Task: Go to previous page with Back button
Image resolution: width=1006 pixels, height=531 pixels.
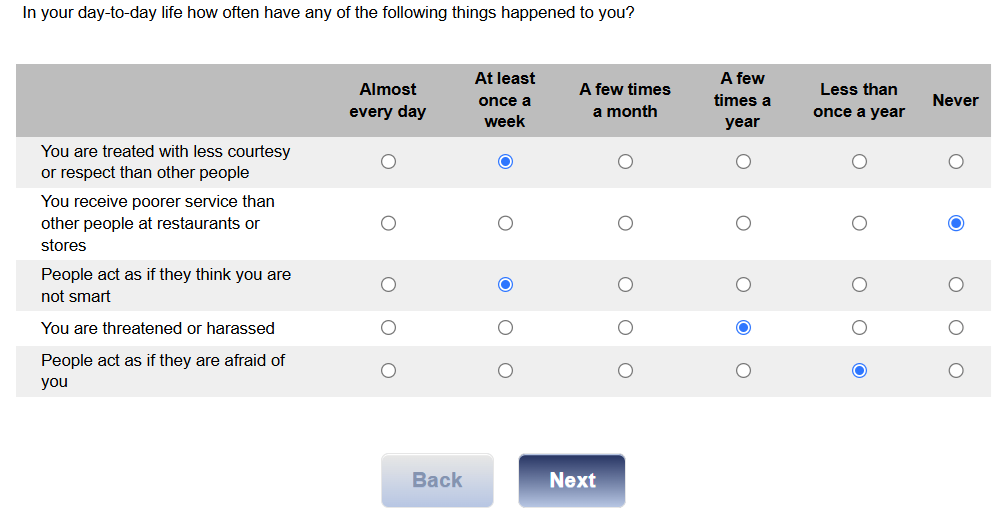Action: click(x=438, y=480)
